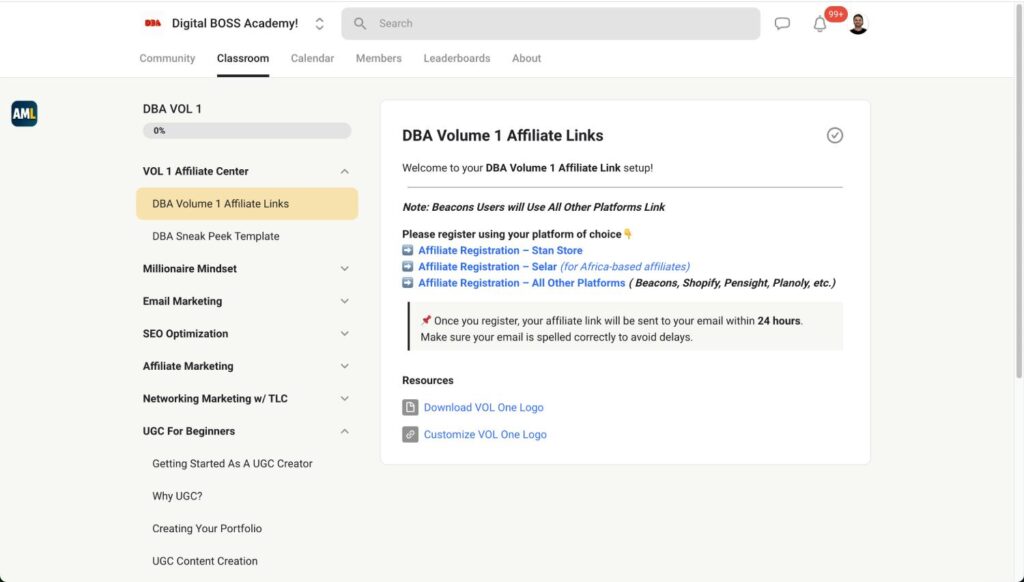Expand the Millionaire Mindset section
1024x582 pixels.
click(344, 268)
